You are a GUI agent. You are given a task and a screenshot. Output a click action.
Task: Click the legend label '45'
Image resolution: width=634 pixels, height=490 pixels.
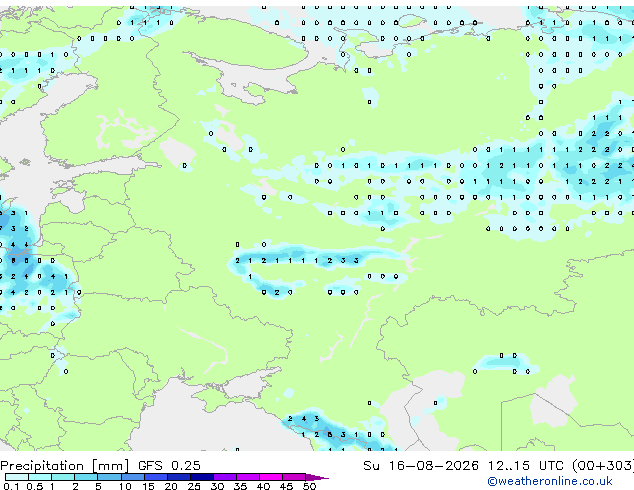tap(286, 486)
